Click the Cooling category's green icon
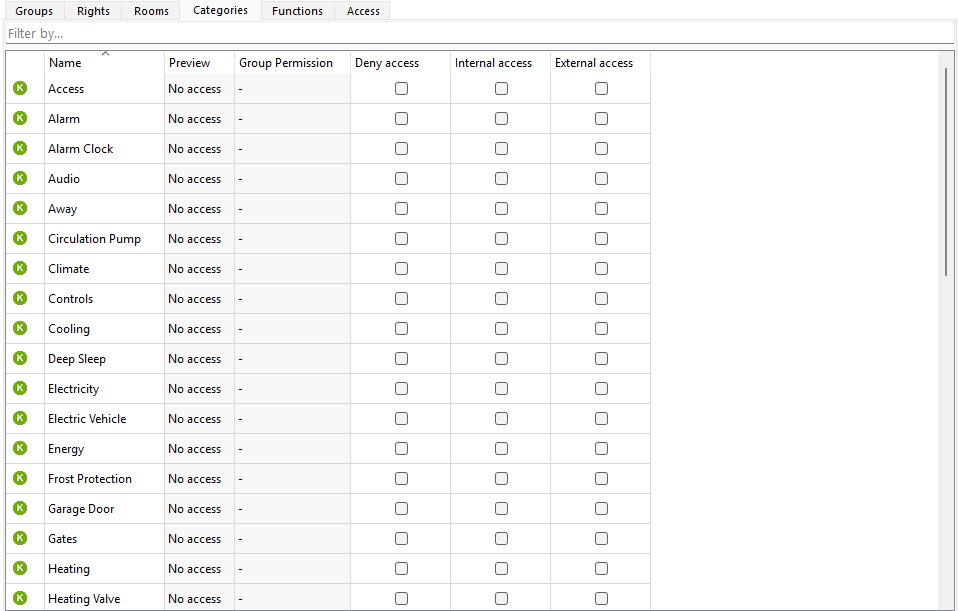This screenshot has height=611, width=958. (20, 329)
